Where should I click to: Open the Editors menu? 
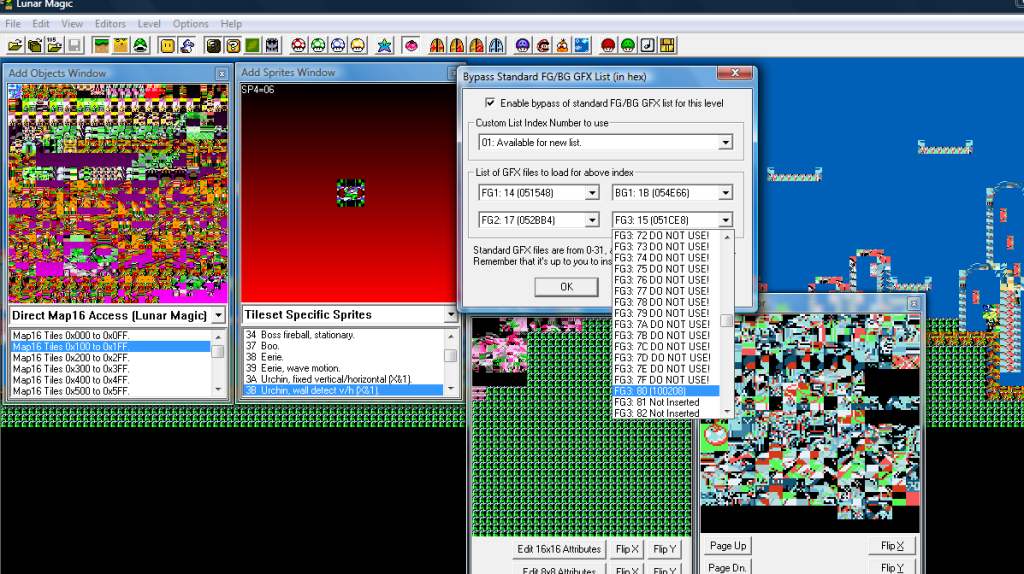[110, 24]
